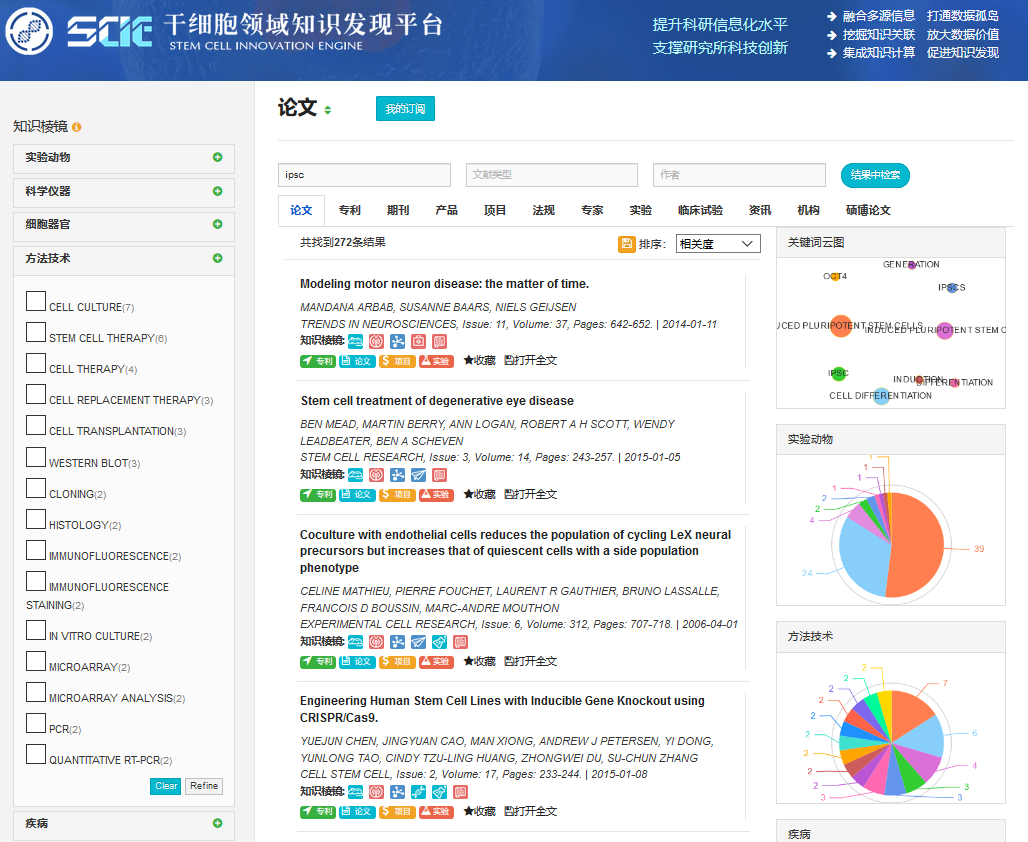Check the CELL CULTURE checkbox

pos(36,301)
